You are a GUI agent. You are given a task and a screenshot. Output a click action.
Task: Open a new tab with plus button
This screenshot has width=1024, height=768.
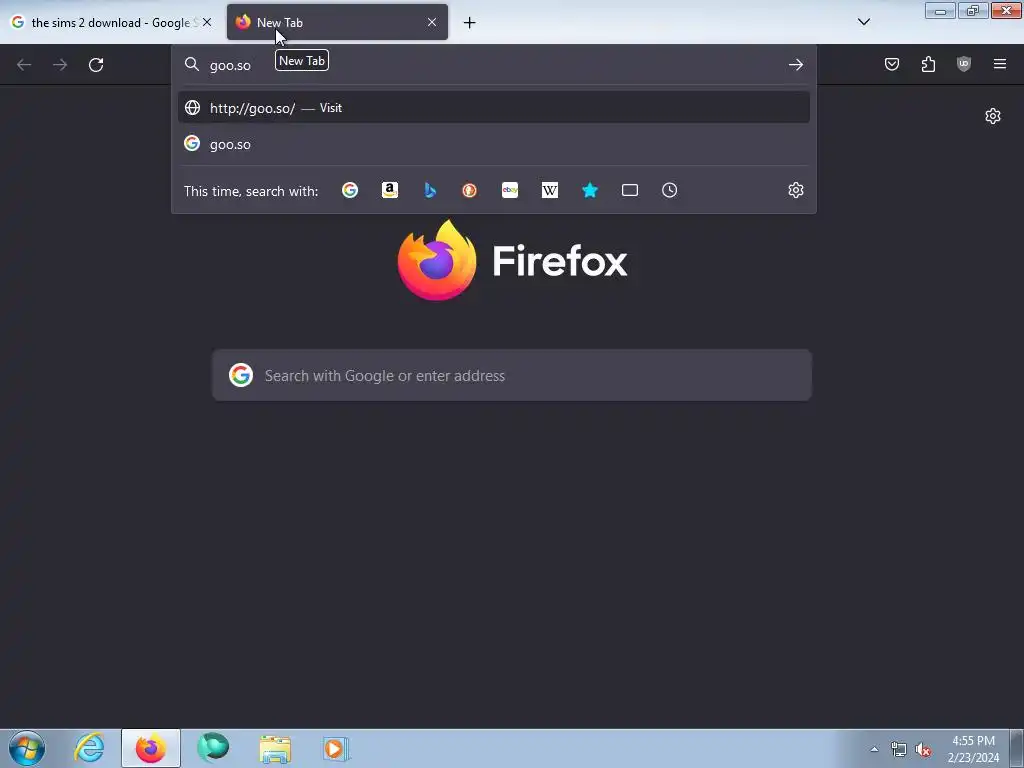point(470,23)
